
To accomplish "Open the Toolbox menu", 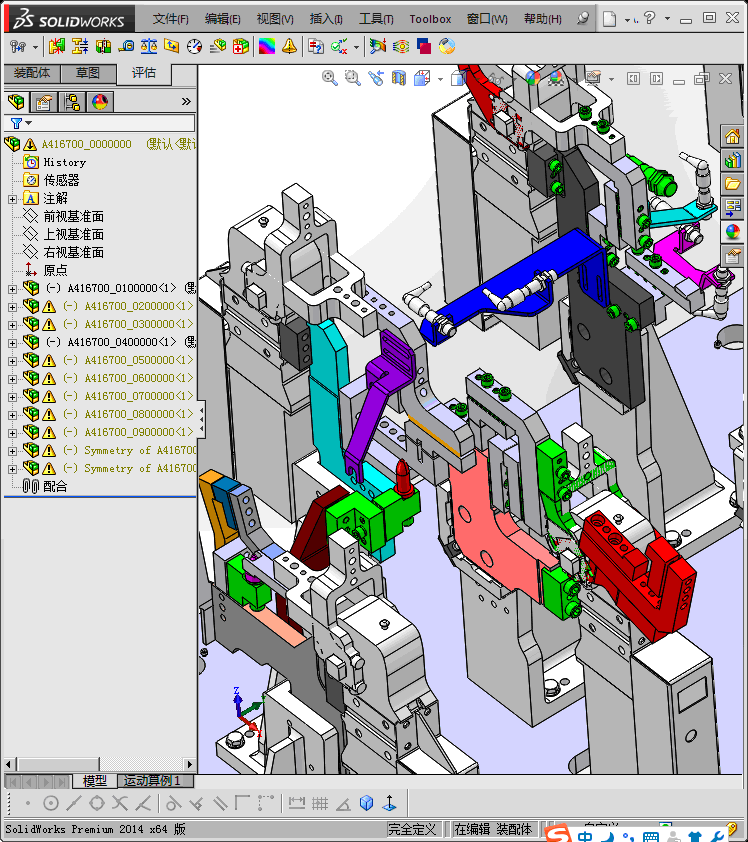I will coord(430,19).
